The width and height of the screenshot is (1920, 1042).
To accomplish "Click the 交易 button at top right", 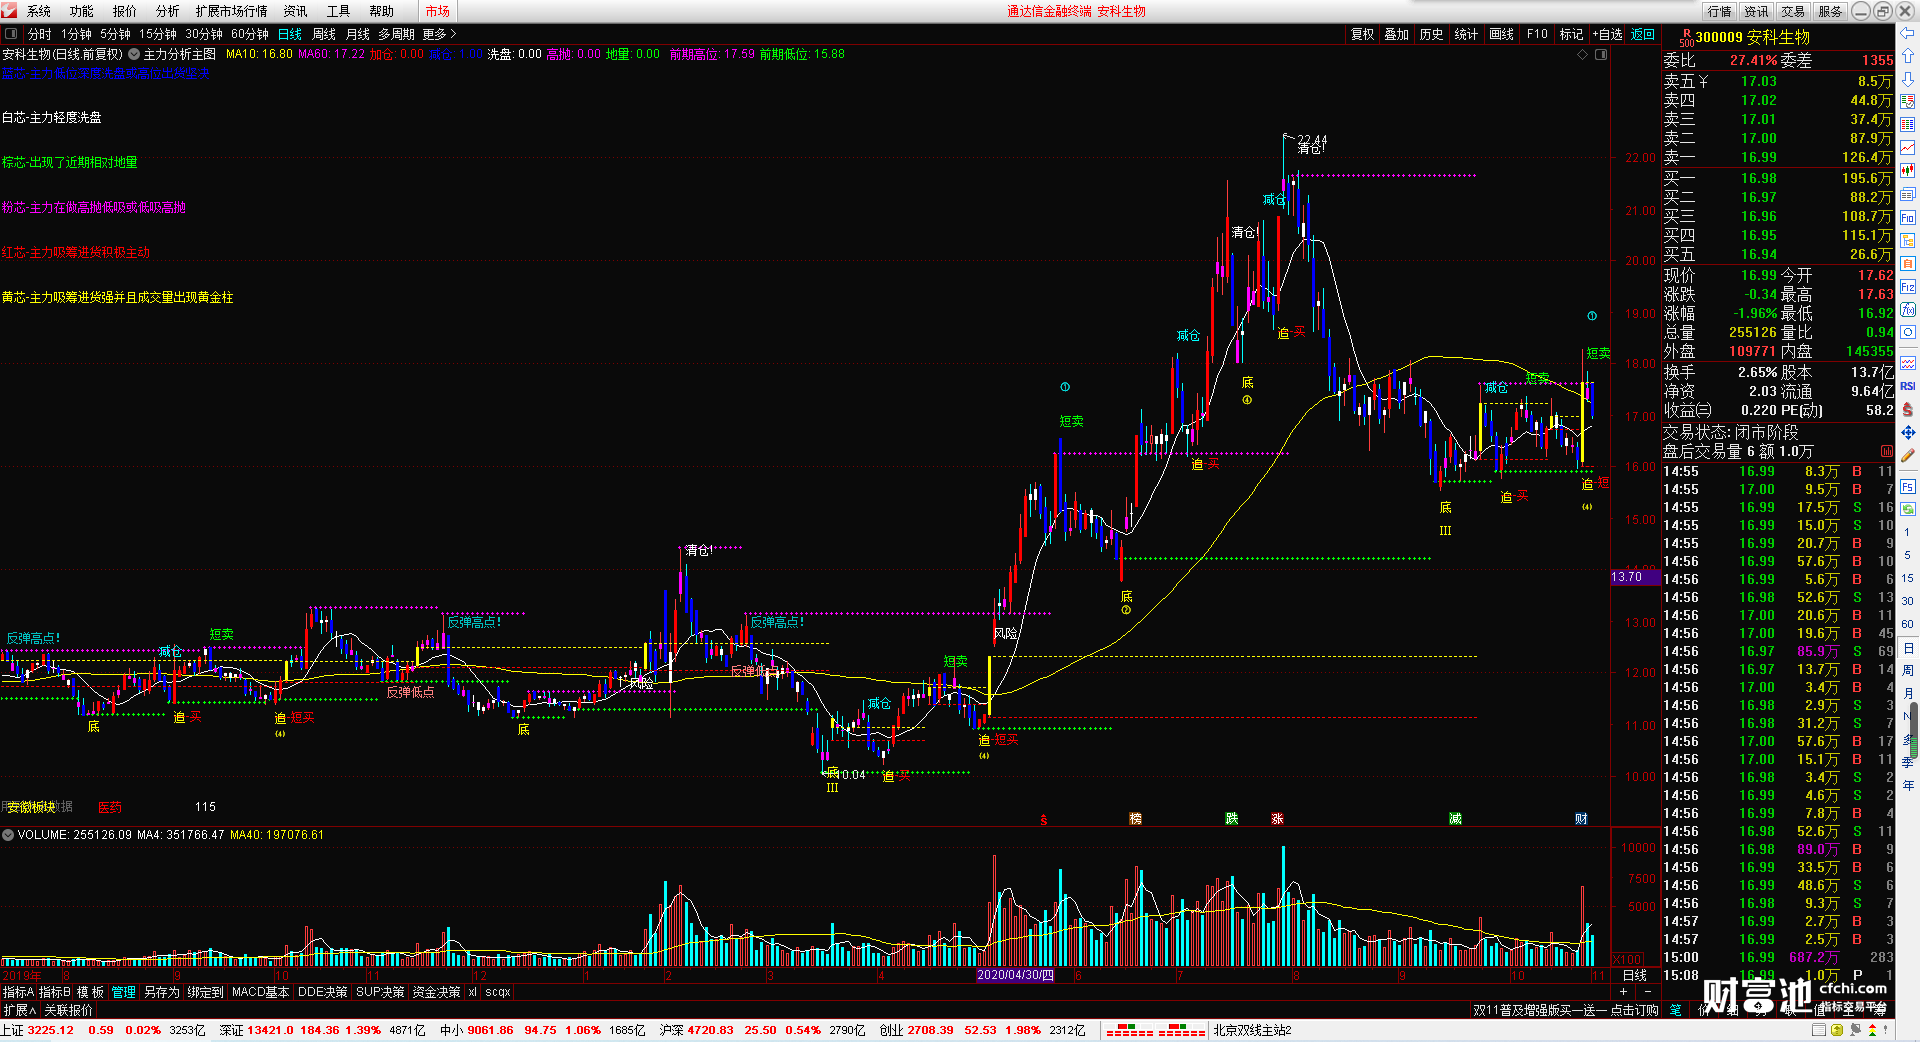I will 1793,11.
